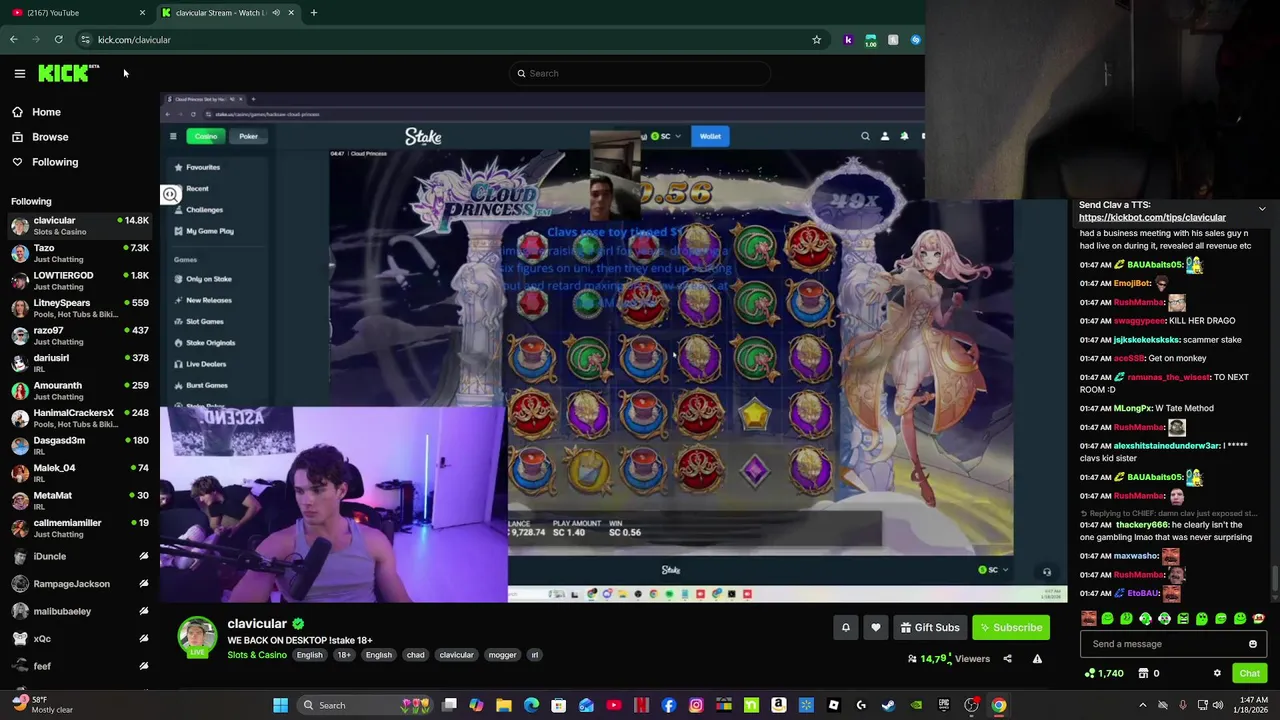Toggle stream notifications bell button
Screen dimensions: 1280x720
tap(845, 627)
